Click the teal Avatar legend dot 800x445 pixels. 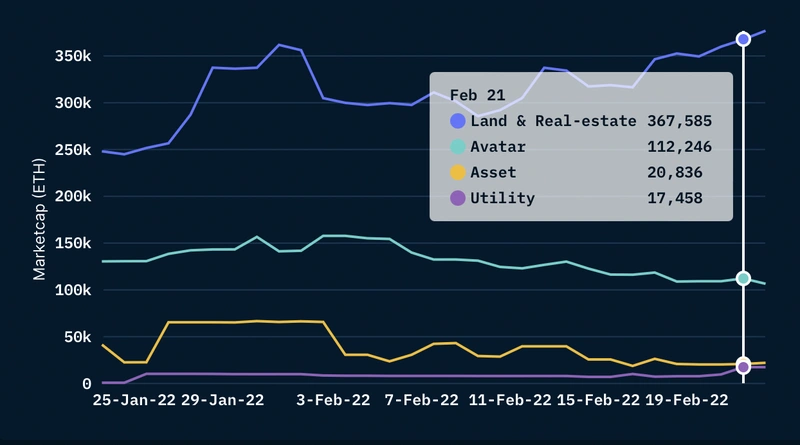pos(459,147)
